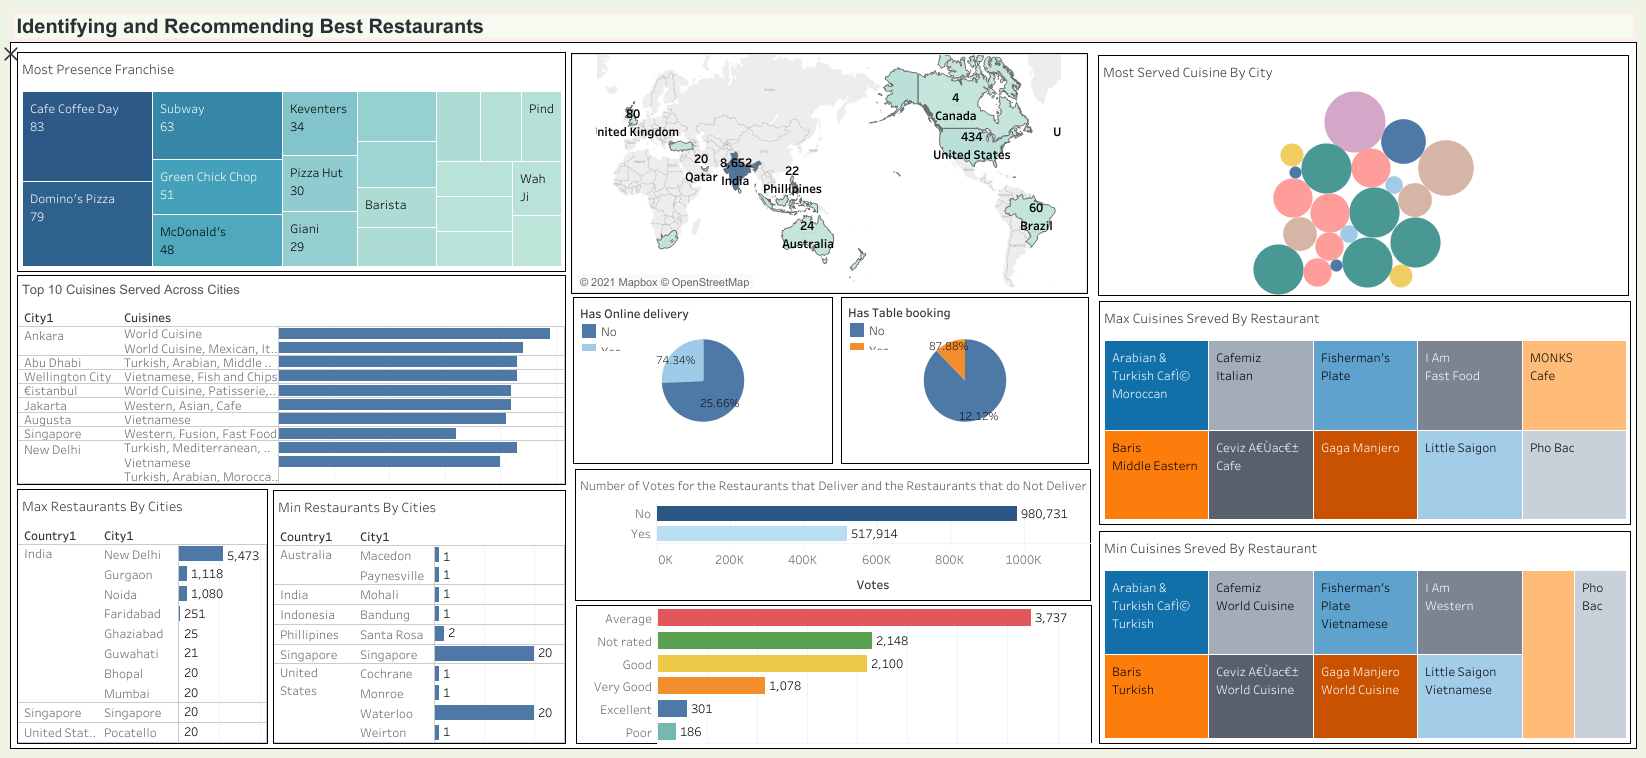Click India 8,652 on the map
Viewport: 1646px width, 758px height.
pyautogui.click(x=736, y=171)
